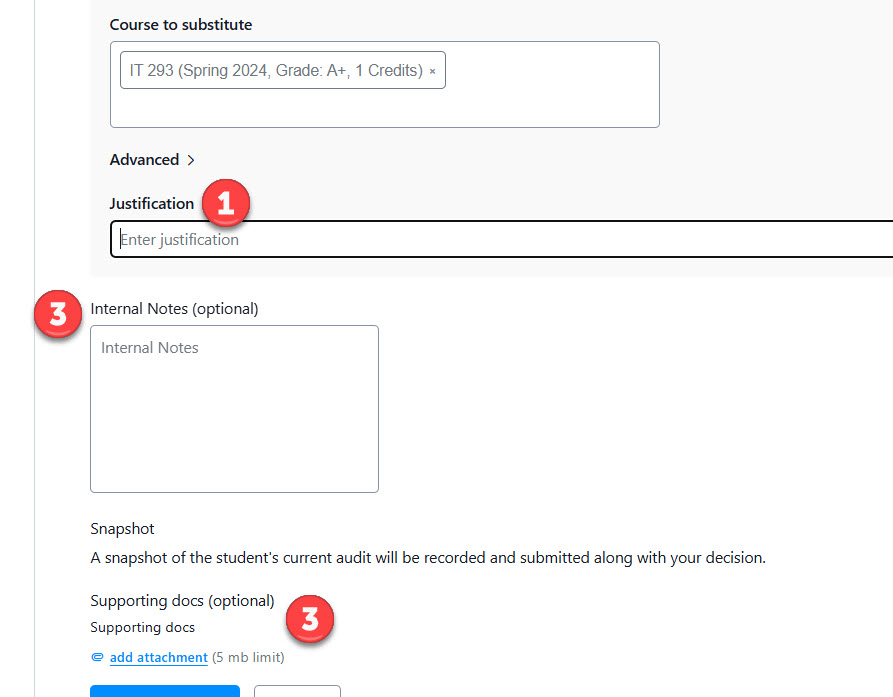Click the chevron arrow next to Advanced
The image size is (893, 697).
(190, 160)
